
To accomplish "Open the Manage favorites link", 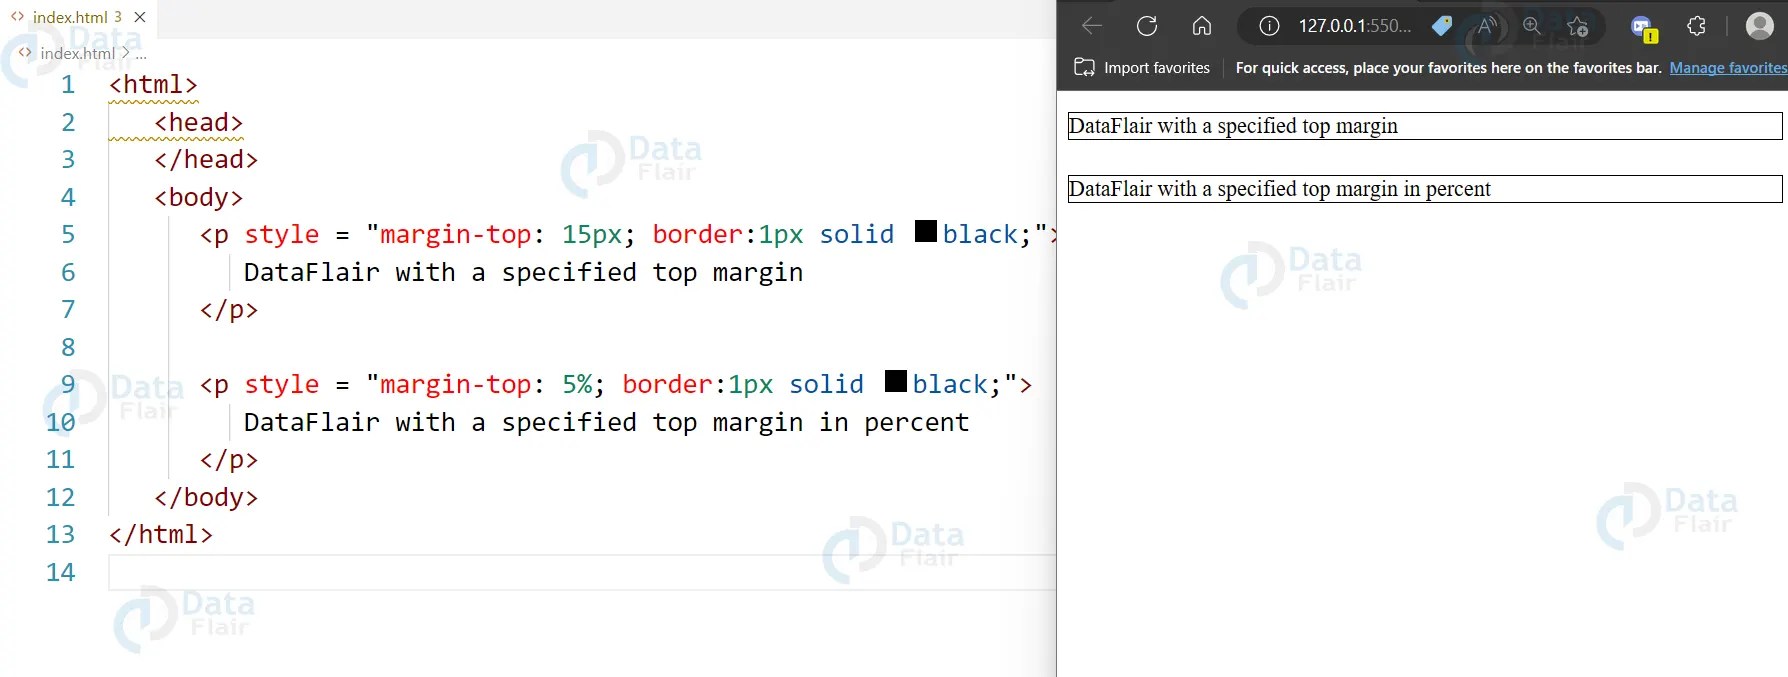I will pyautogui.click(x=1728, y=68).
